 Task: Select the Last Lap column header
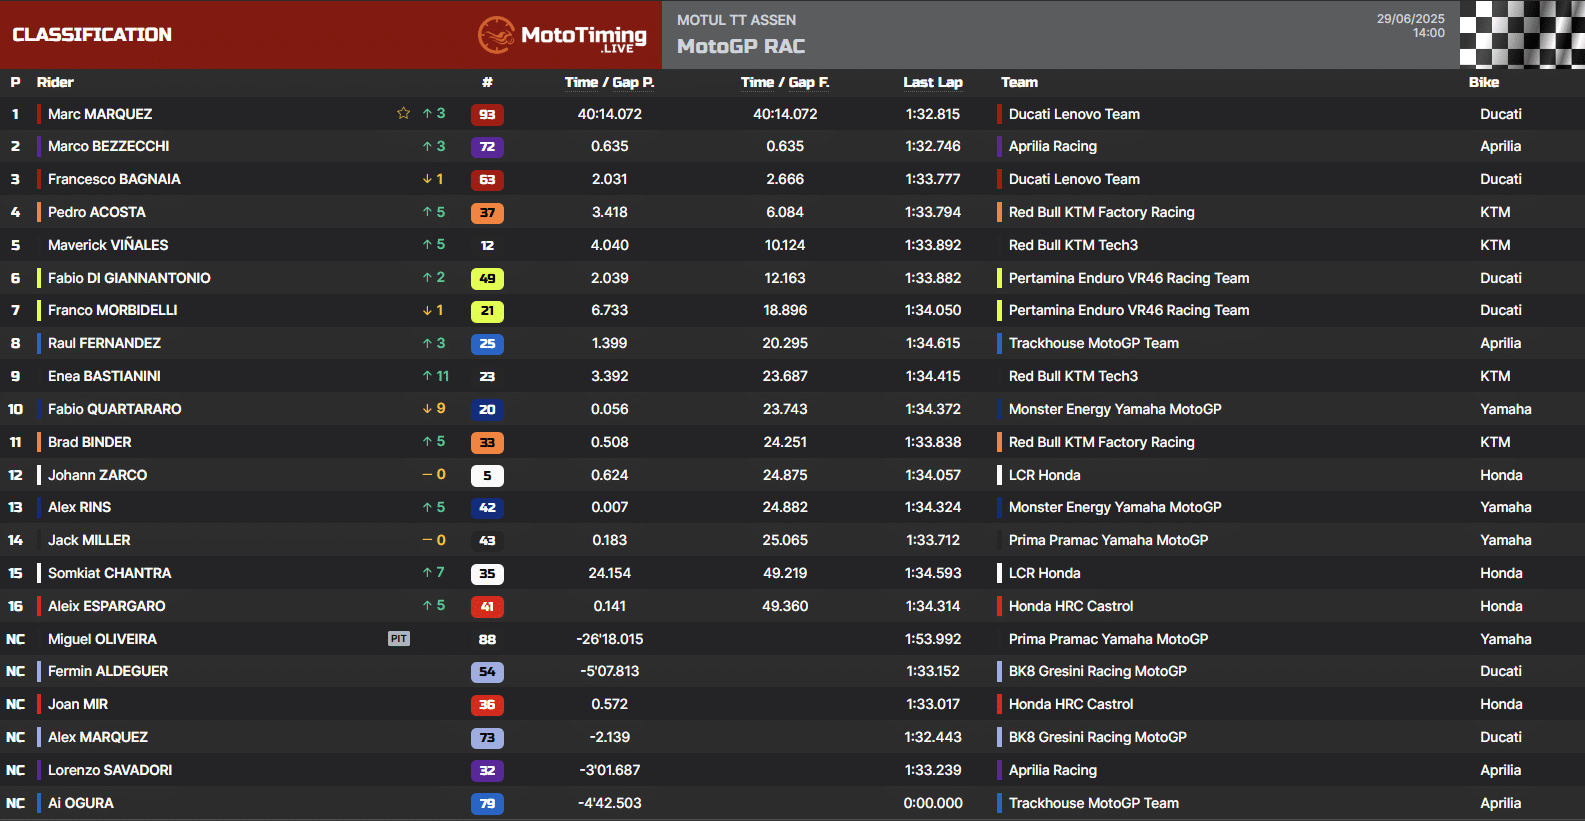pyautogui.click(x=932, y=82)
